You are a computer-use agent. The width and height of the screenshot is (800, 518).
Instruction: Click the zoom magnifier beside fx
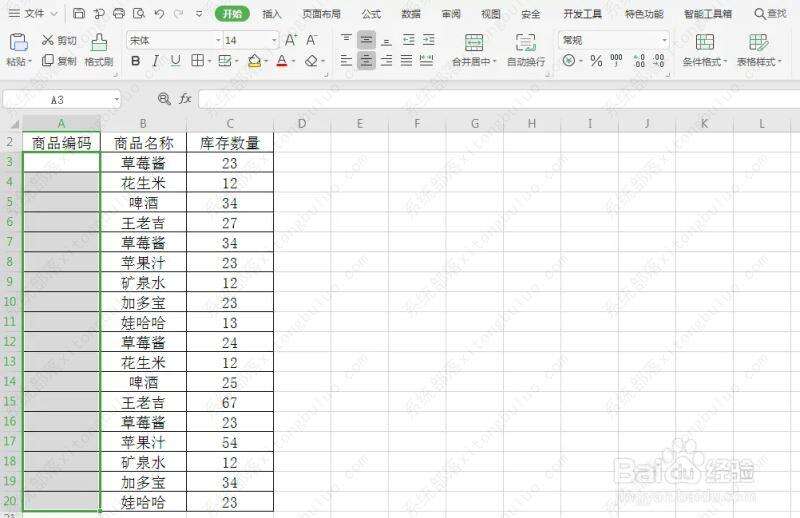pos(164,99)
